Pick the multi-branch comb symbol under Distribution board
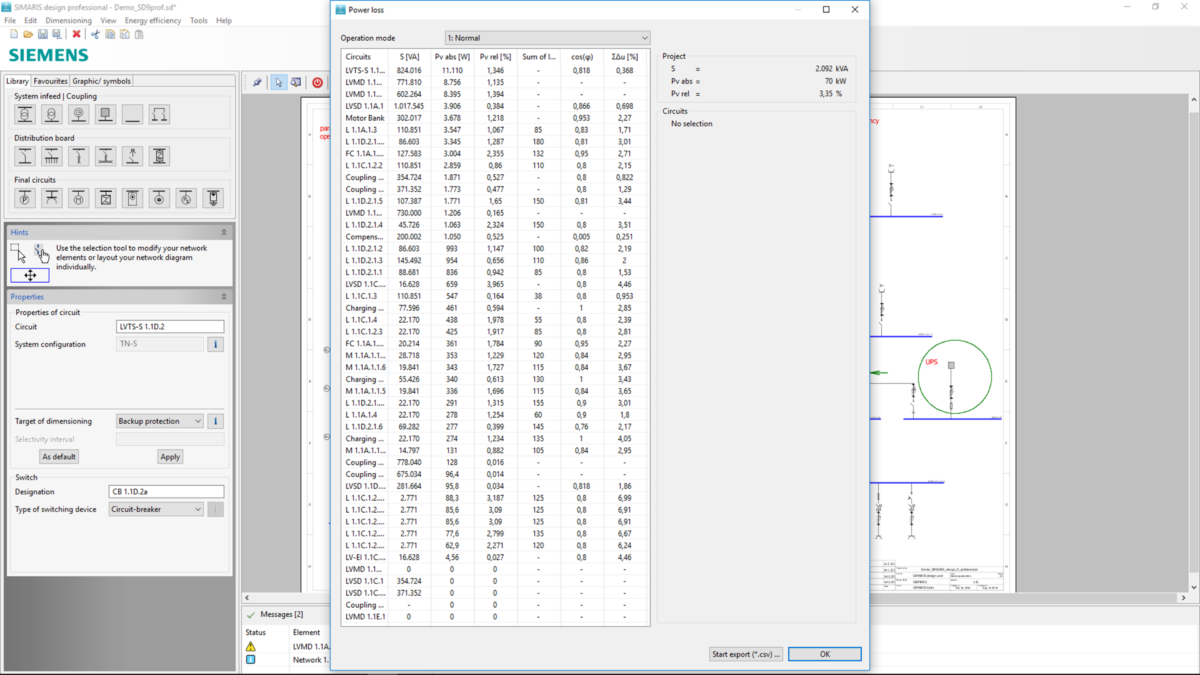Image resolution: width=1200 pixels, height=675 pixels. [x=52, y=156]
